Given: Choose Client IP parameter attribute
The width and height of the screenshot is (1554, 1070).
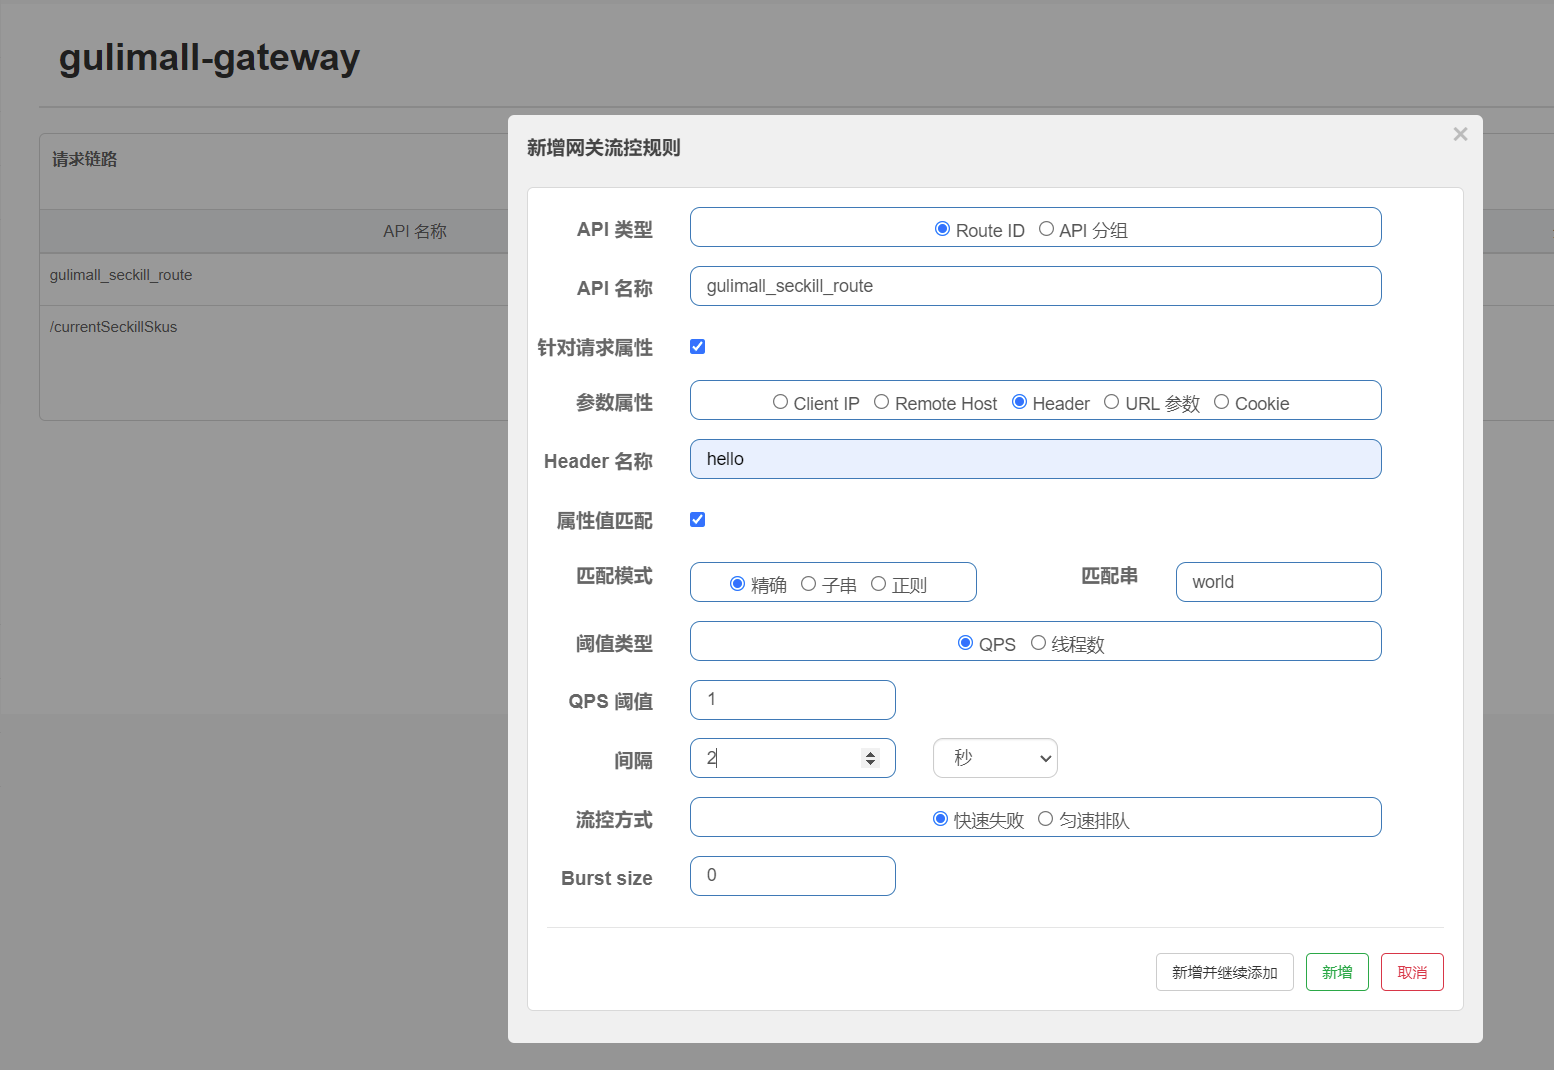Looking at the screenshot, I should [x=780, y=402].
